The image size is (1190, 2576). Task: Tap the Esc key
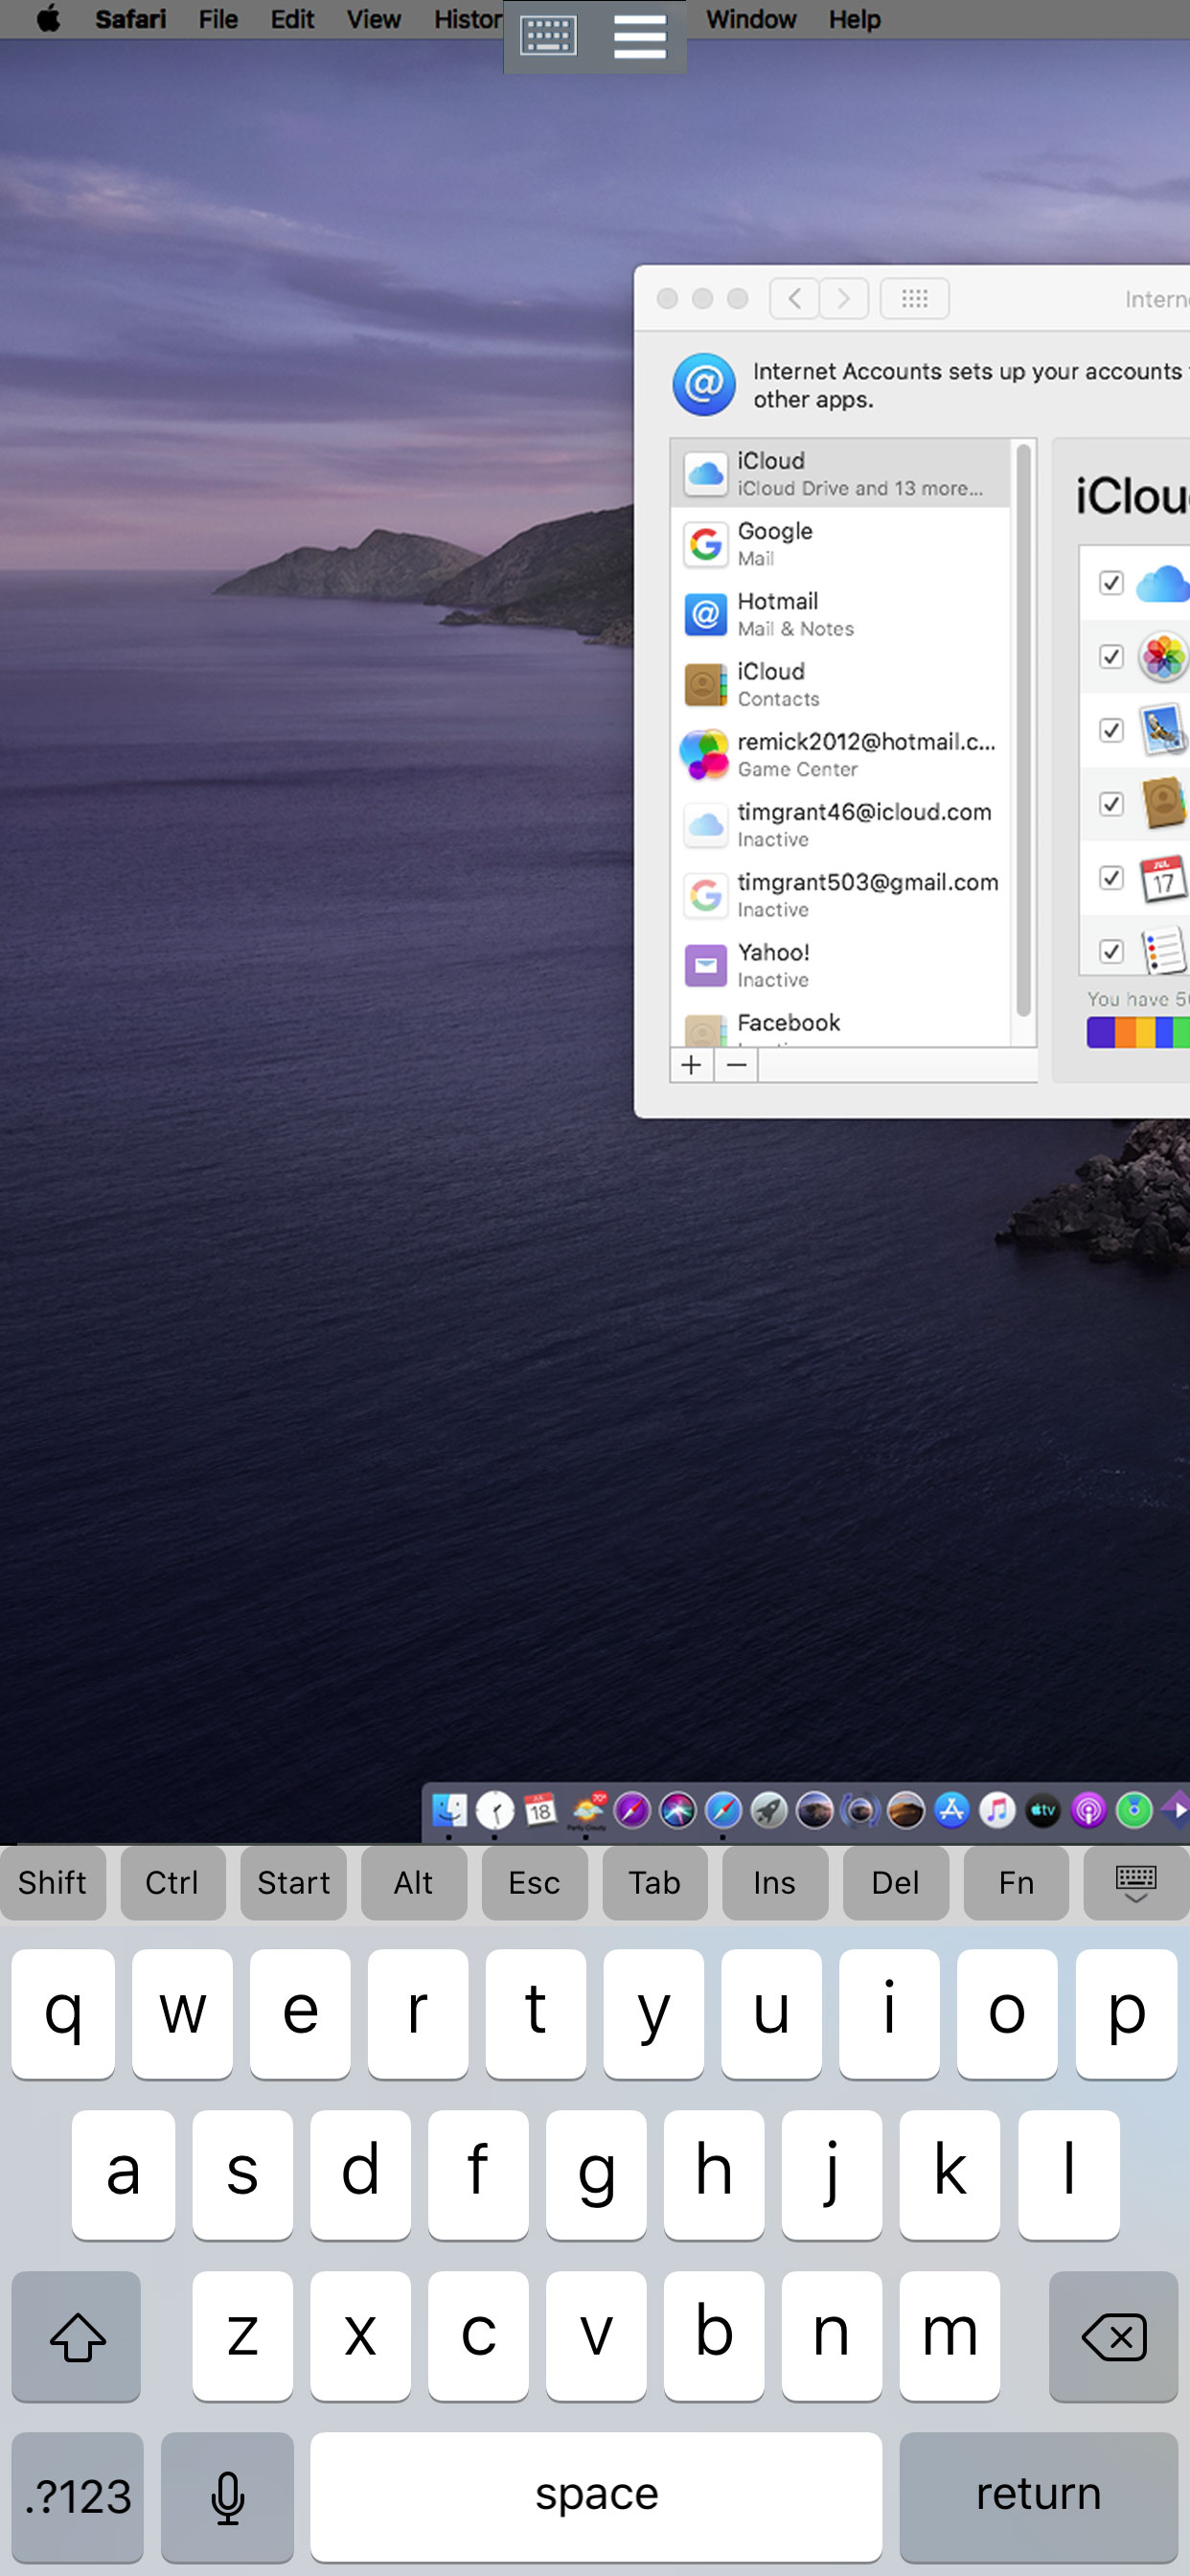pyautogui.click(x=534, y=1883)
